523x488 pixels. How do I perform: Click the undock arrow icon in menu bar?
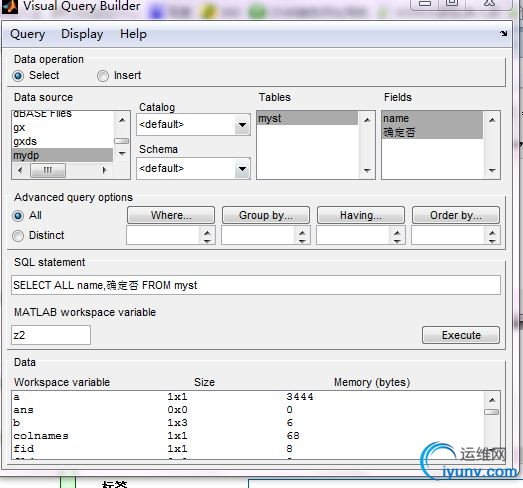(x=503, y=33)
